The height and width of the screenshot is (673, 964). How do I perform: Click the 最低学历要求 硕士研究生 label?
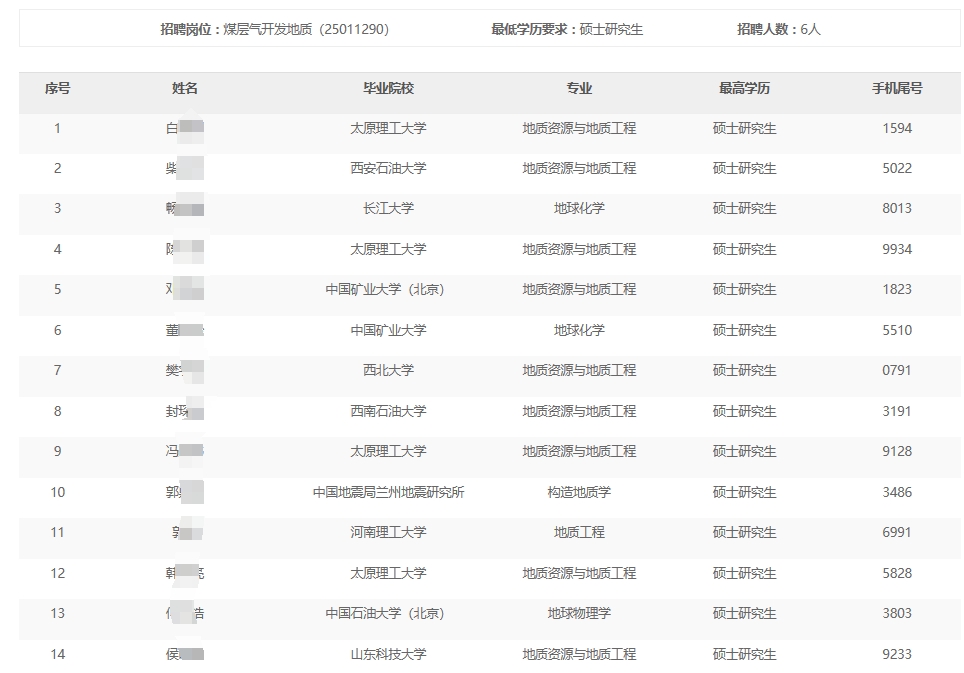(x=567, y=29)
